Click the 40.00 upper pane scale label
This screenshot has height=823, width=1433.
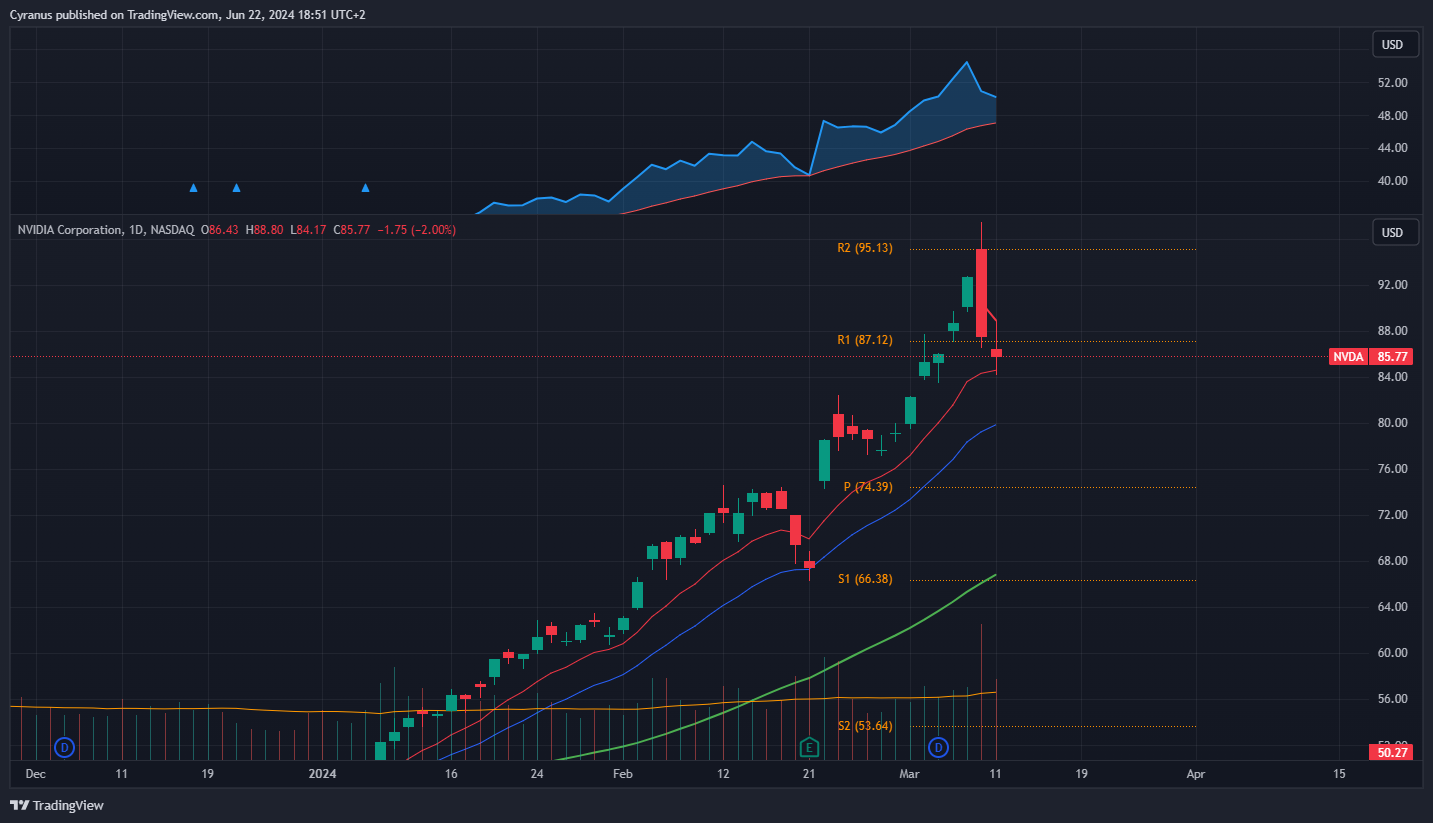pyautogui.click(x=1394, y=181)
